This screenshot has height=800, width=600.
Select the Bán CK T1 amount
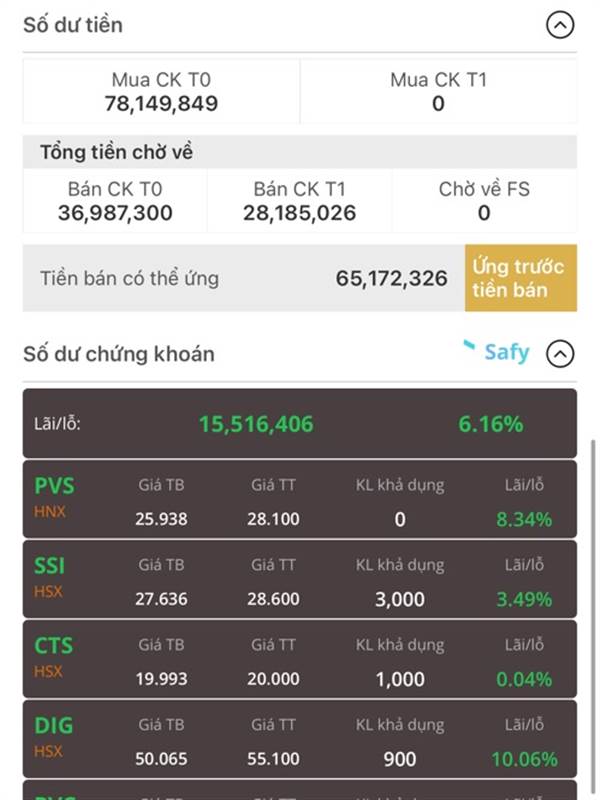[299, 213]
